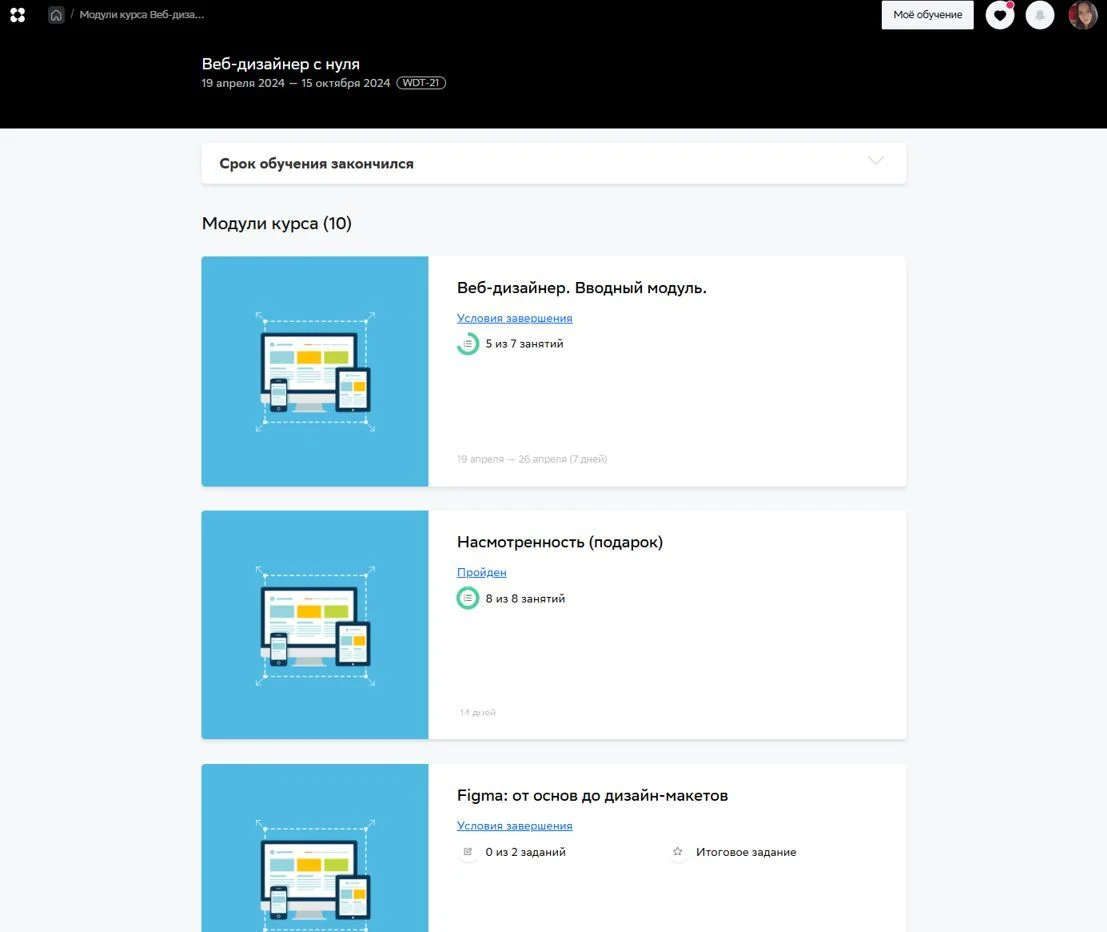Click the course title Веб-дизайнер с нуля
The width and height of the screenshot is (1107, 932).
(281, 64)
